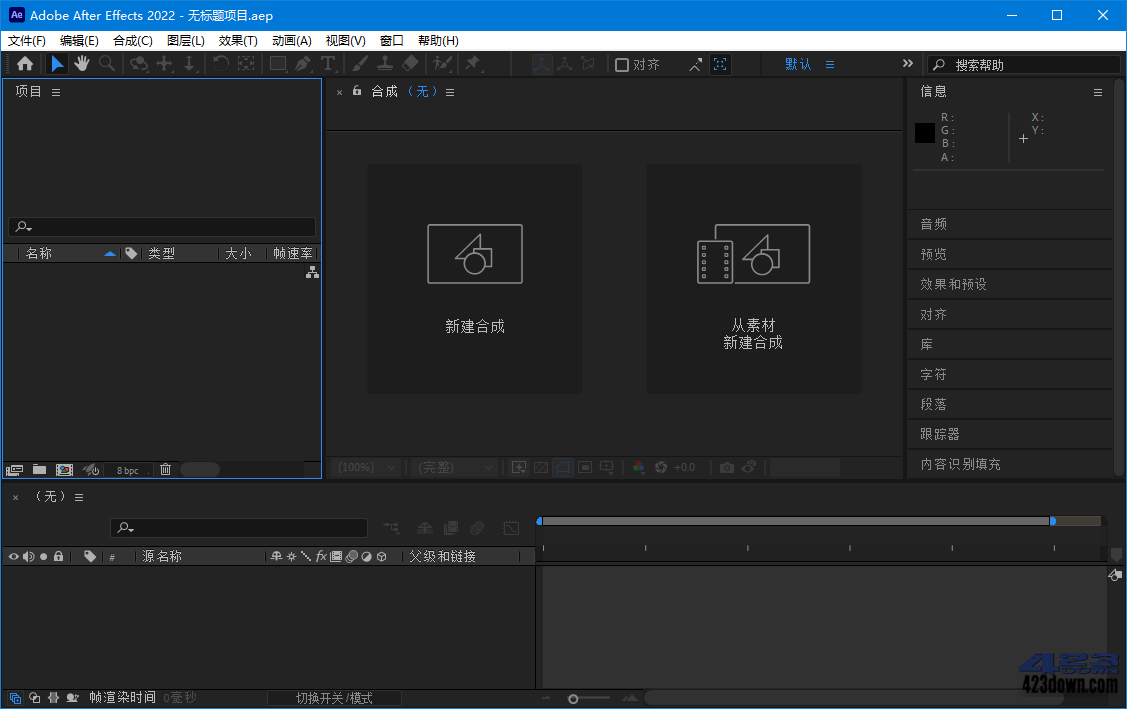Viewport: 1127px width, 709px height.
Task: Click 切换开关/模式 at the timeline bottom
Action: pos(334,697)
